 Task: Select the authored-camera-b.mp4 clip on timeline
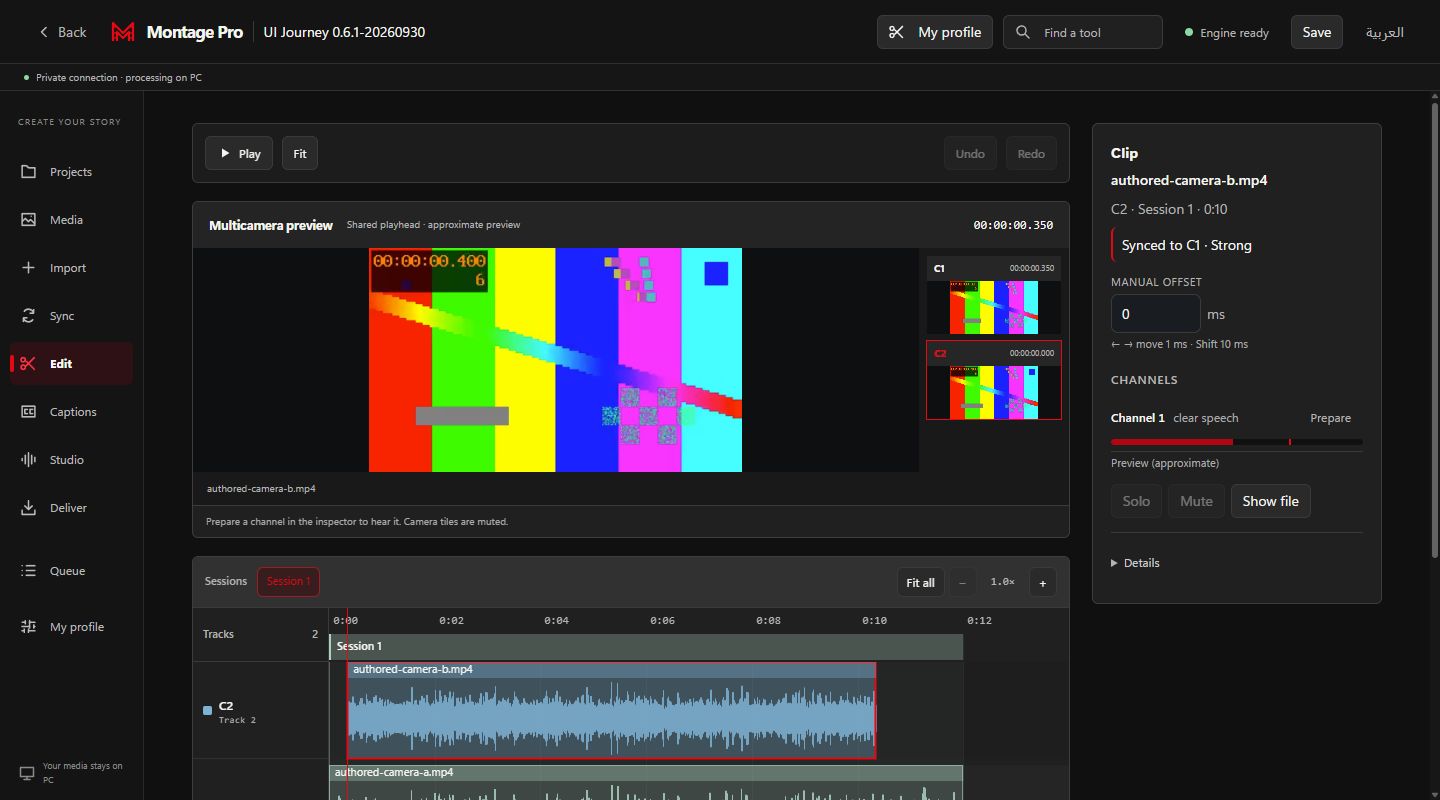(x=611, y=711)
